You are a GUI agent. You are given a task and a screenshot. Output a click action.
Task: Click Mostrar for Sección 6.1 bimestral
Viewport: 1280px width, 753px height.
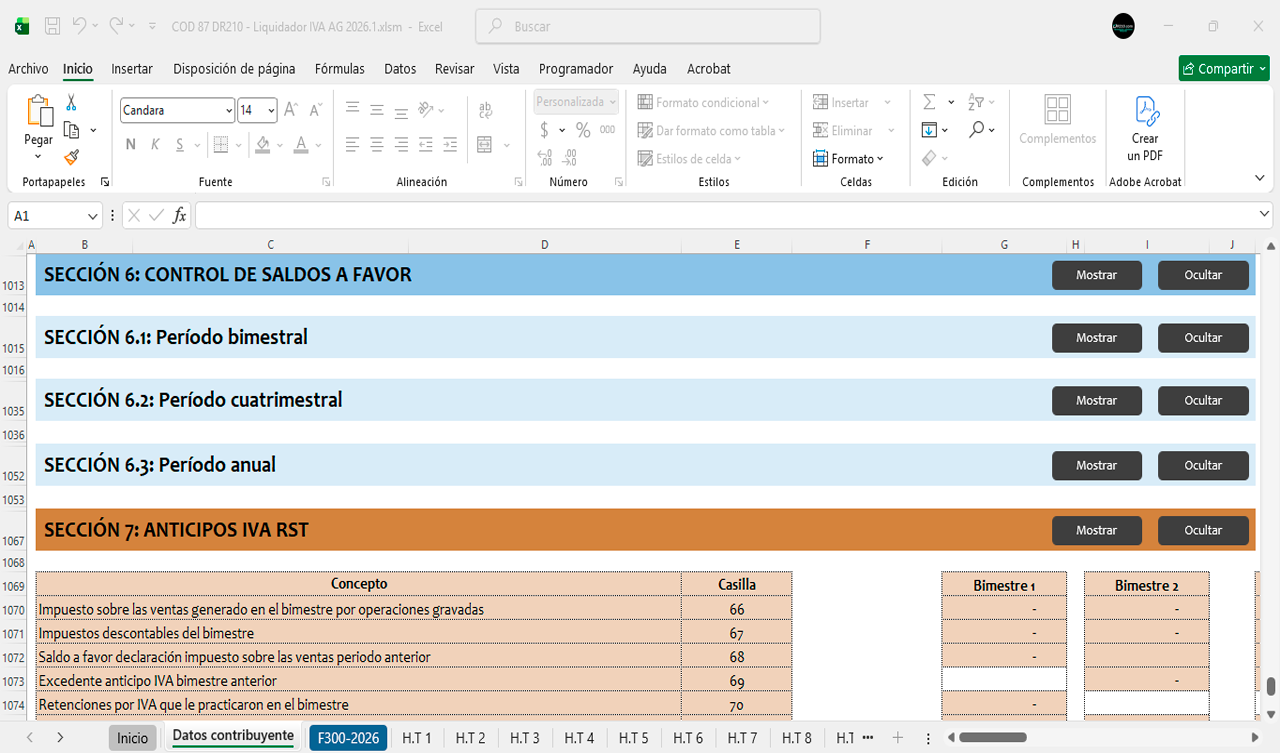[x=1096, y=338]
